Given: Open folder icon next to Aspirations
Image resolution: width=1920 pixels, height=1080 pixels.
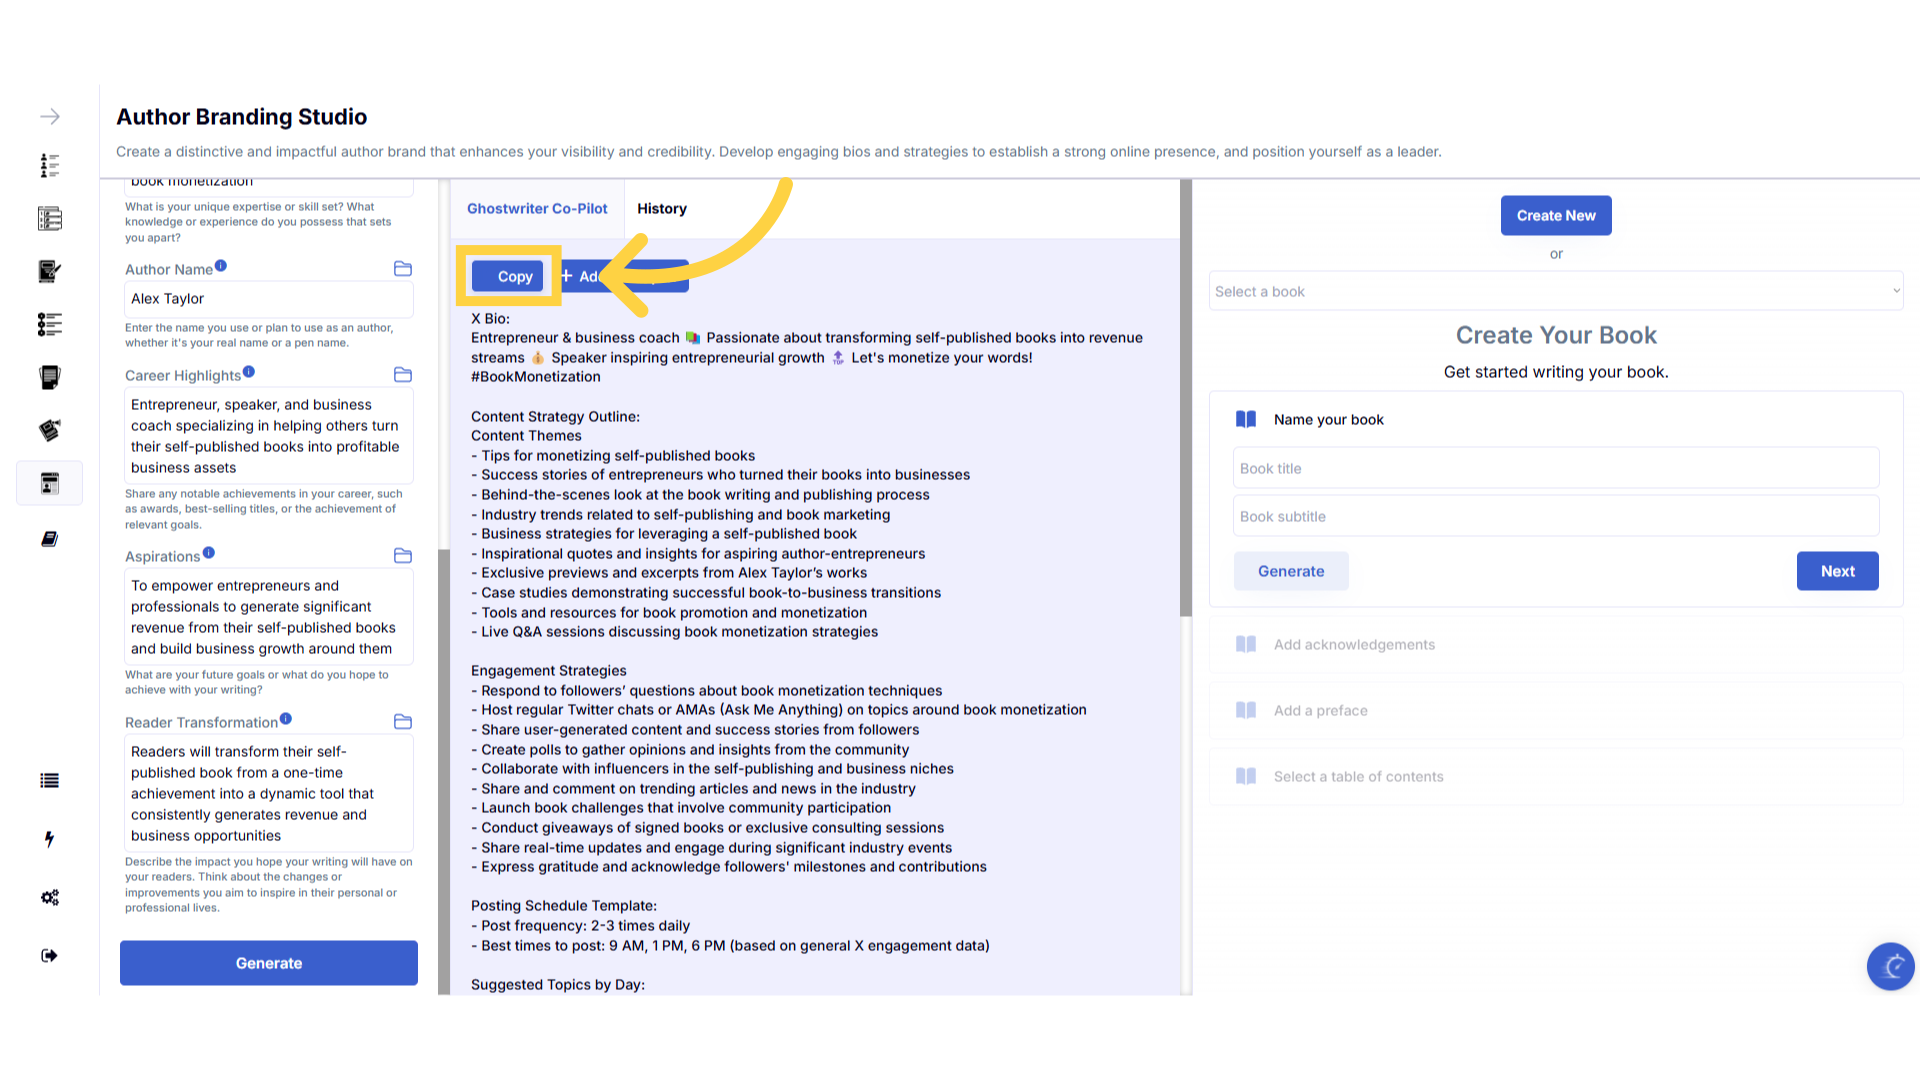Looking at the screenshot, I should coord(403,556).
